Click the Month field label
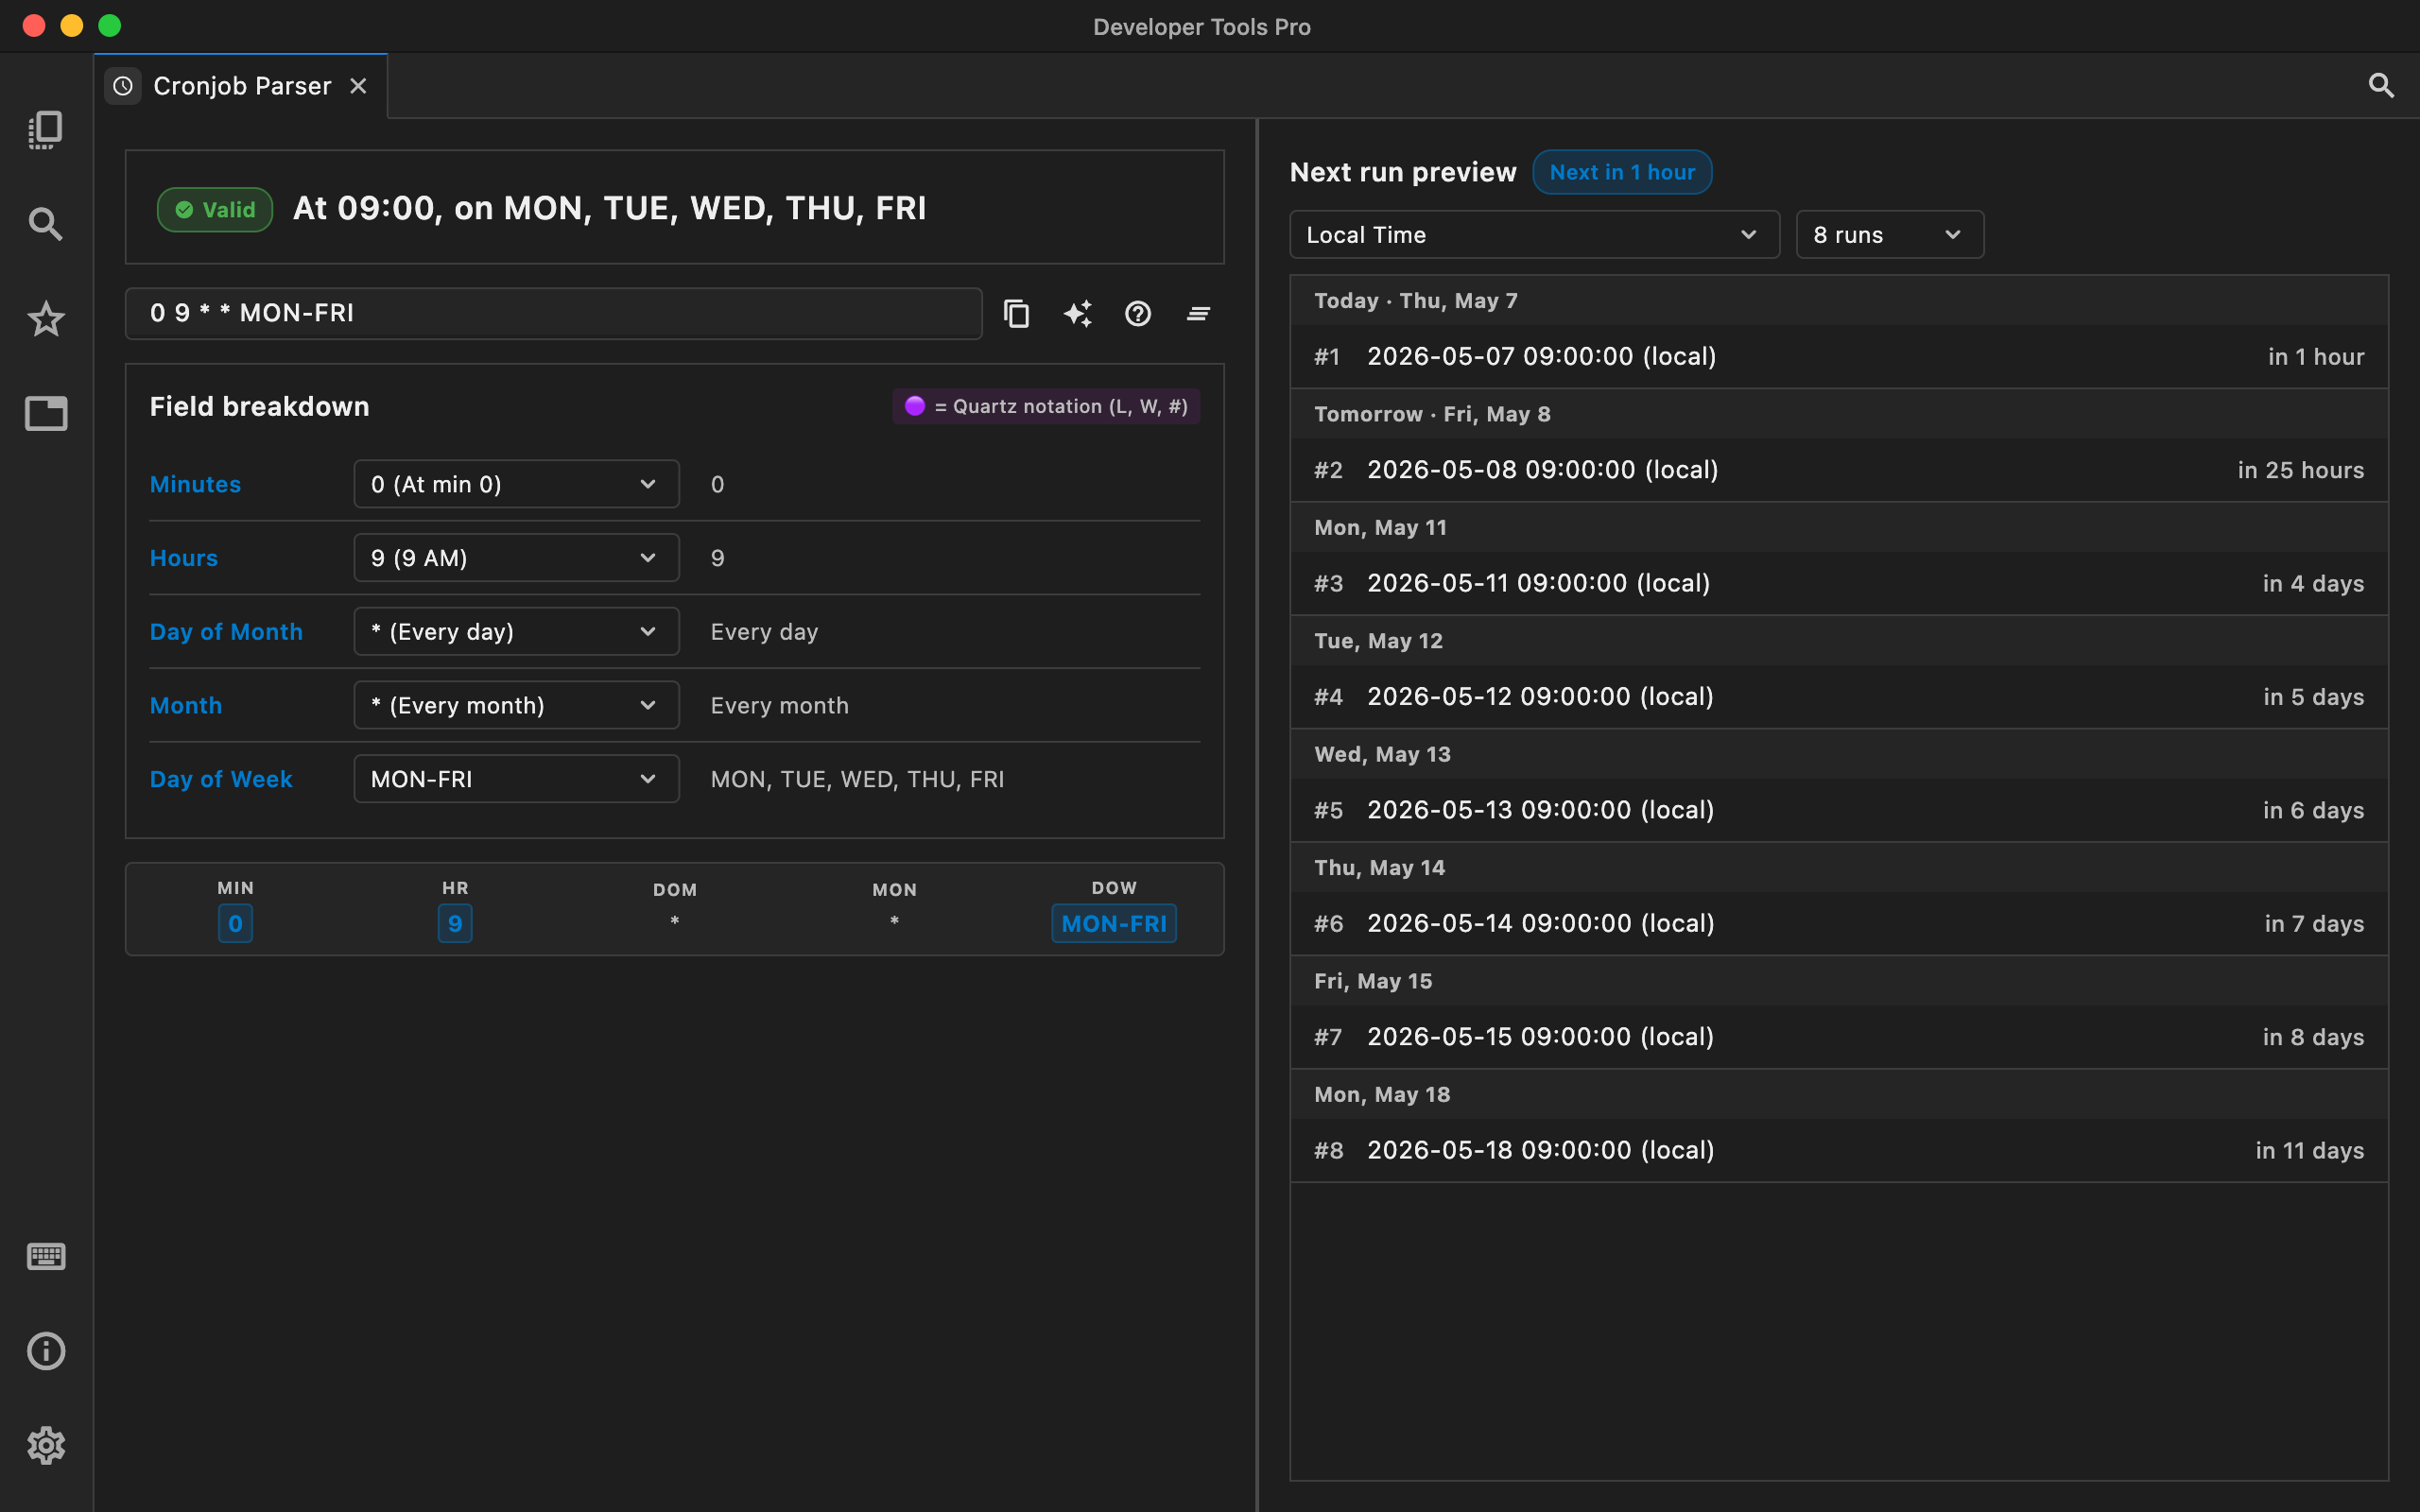Image resolution: width=2420 pixels, height=1512 pixels. (185, 705)
